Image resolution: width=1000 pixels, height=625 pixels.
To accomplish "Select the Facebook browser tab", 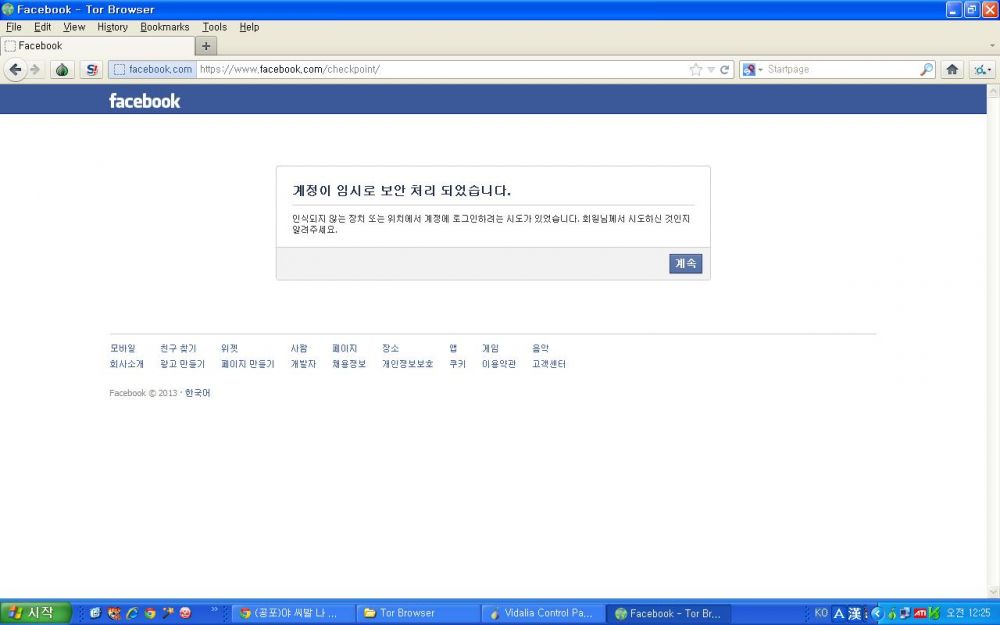I will [98, 46].
